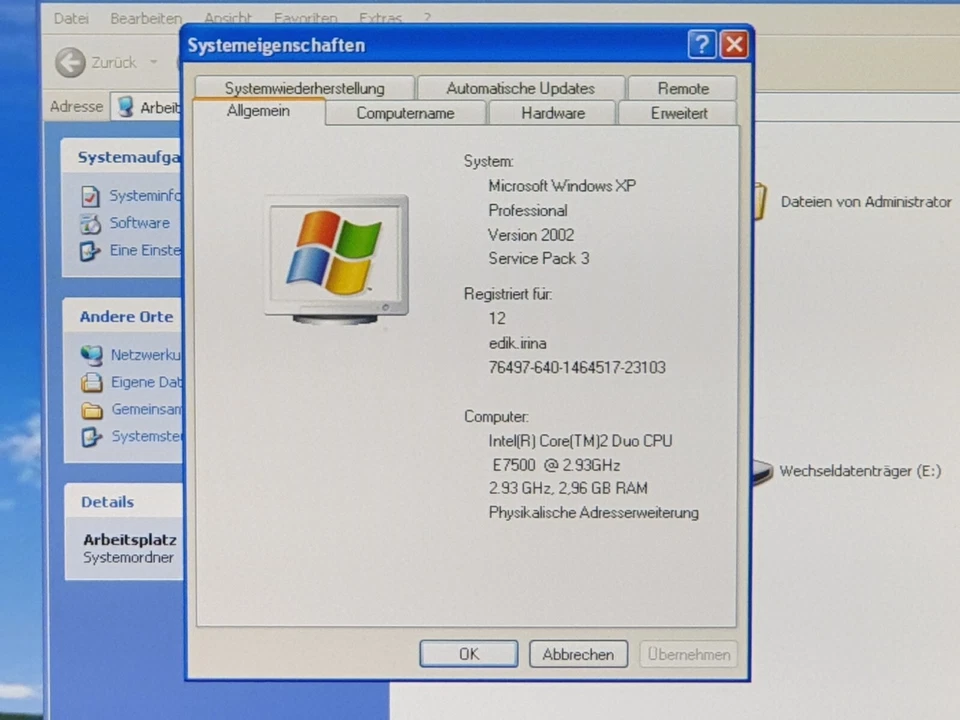Open the Eigene Dateien link
Viewport: 960px width, 720px height.
click(x=146, y=382)
